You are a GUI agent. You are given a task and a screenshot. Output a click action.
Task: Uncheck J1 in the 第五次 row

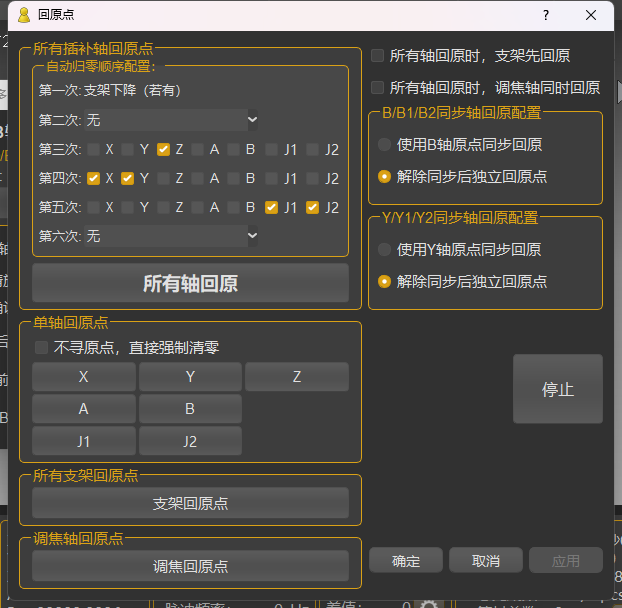[271, 207]
